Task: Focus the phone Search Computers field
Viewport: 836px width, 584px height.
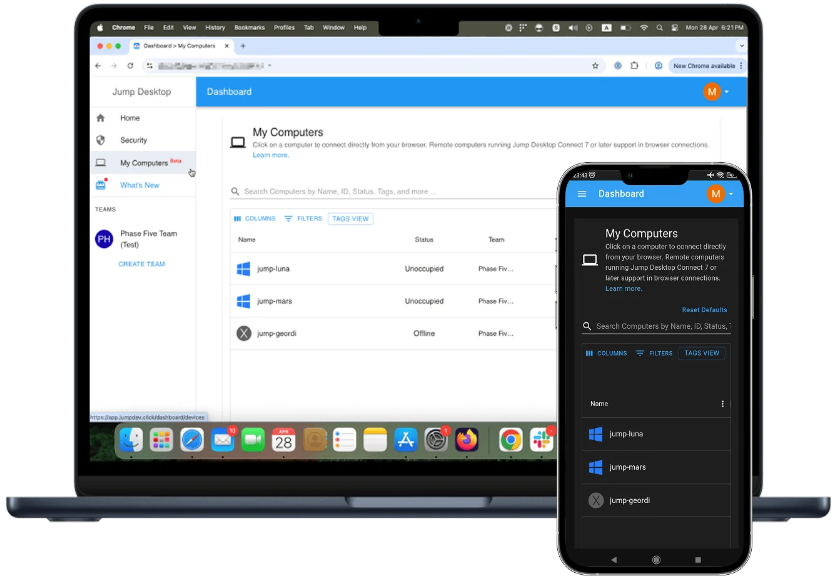Action: click(656, 326)
